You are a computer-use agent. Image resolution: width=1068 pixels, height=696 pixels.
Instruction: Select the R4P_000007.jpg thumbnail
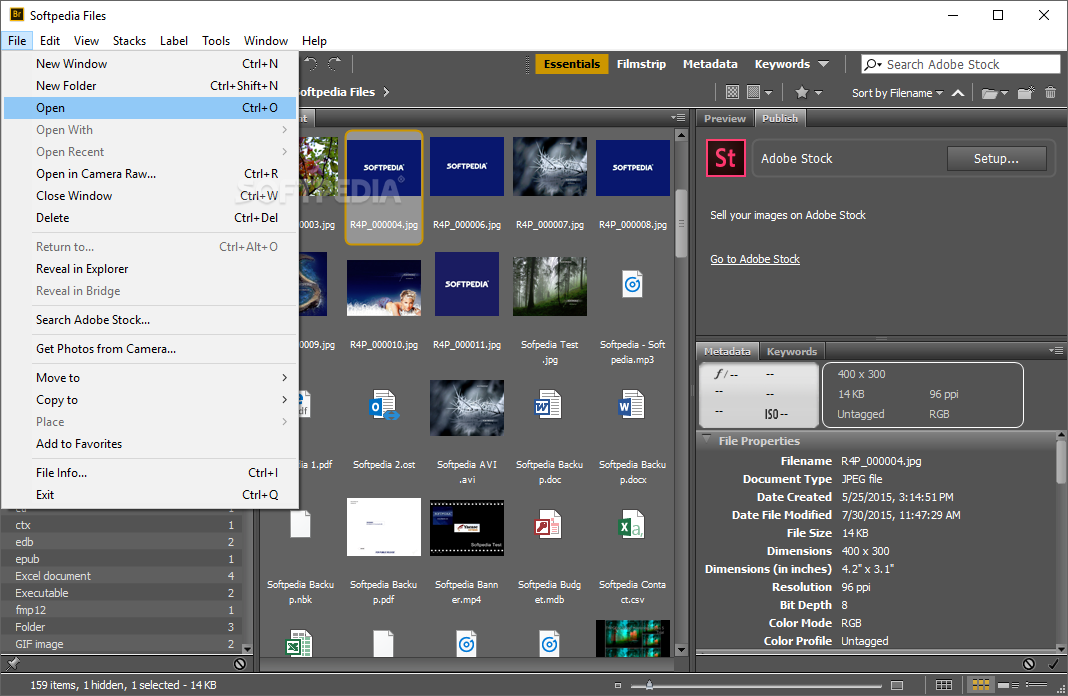click(550, 167)
